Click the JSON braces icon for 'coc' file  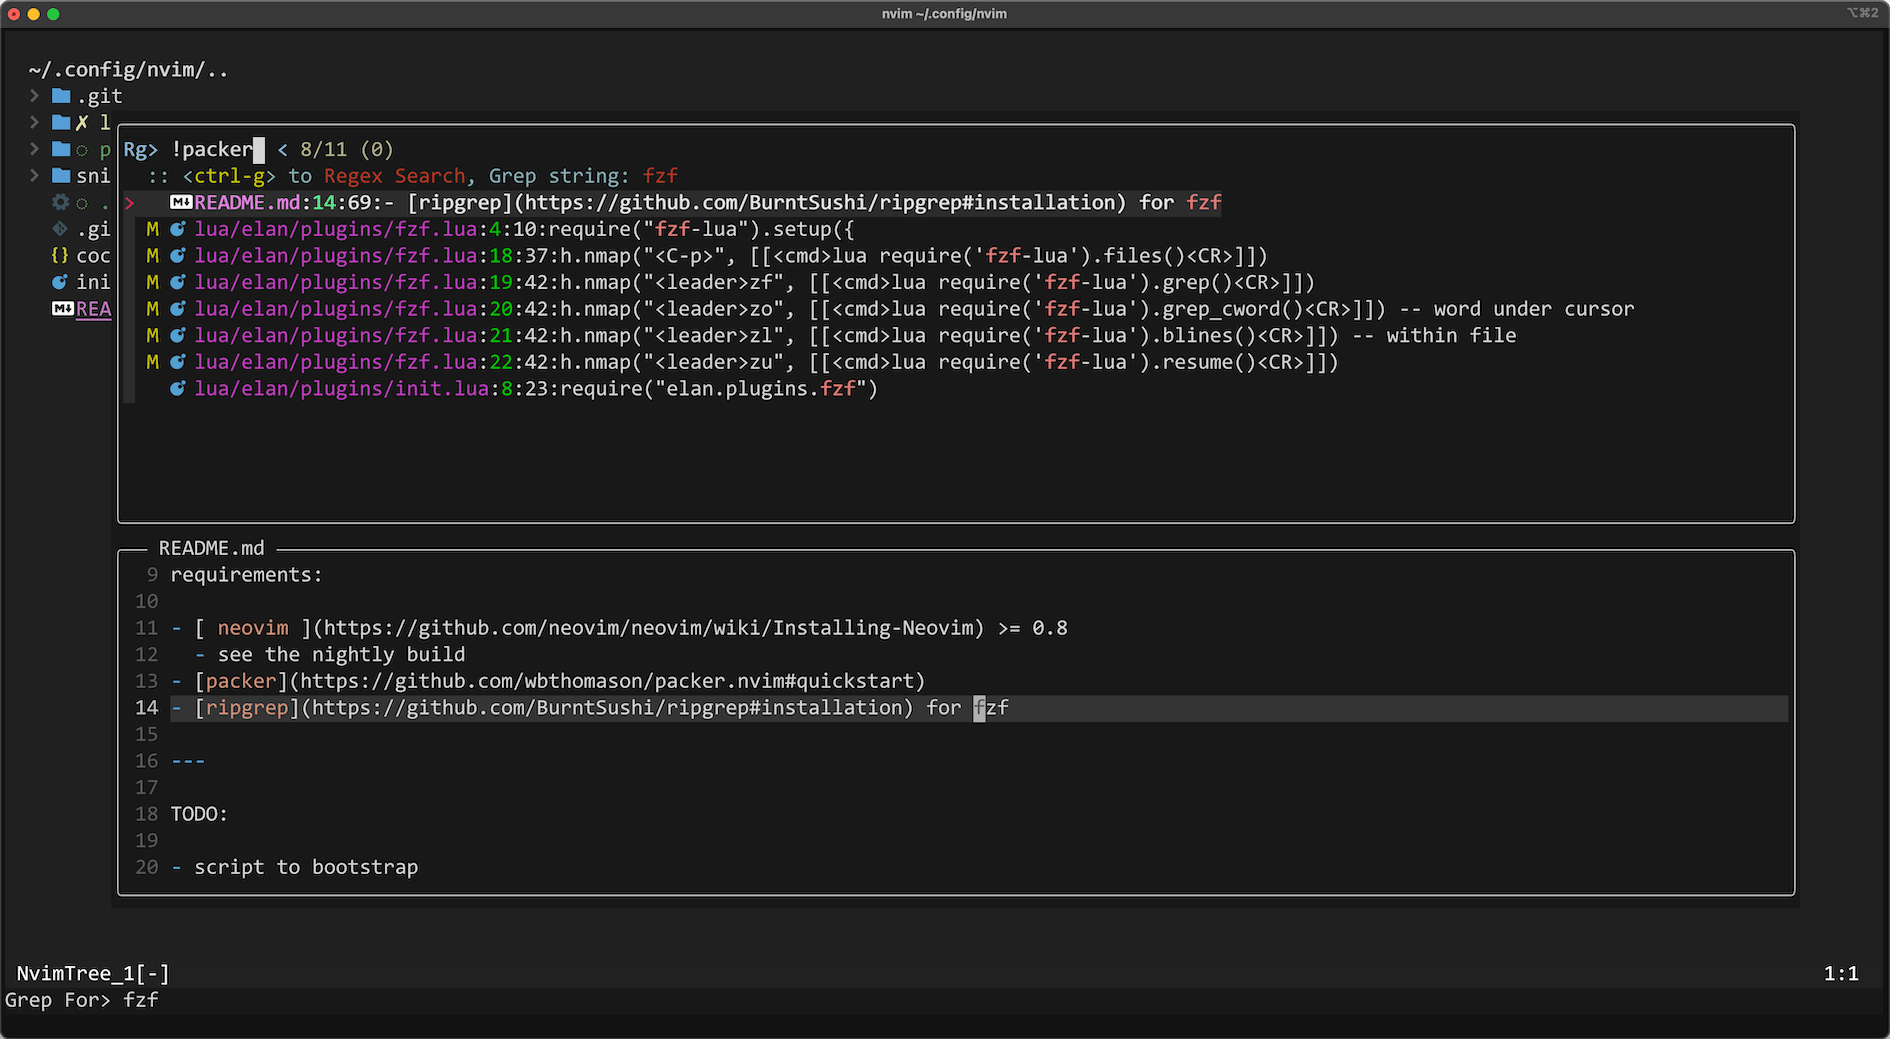[61, 255]
